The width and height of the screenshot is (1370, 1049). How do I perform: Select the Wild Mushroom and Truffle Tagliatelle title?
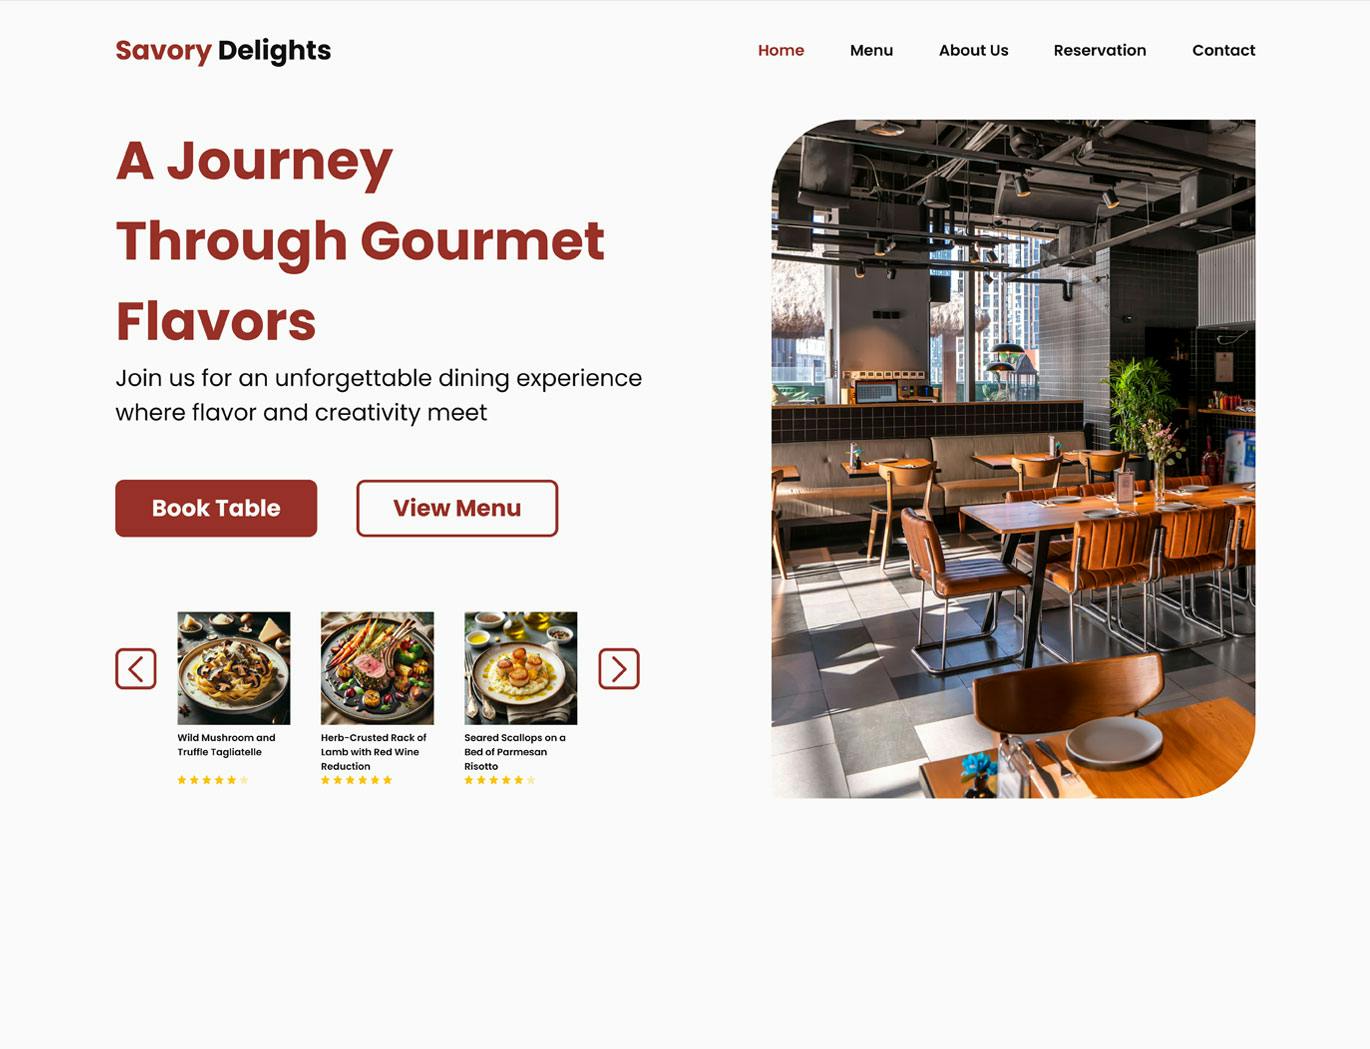point(226,745)
